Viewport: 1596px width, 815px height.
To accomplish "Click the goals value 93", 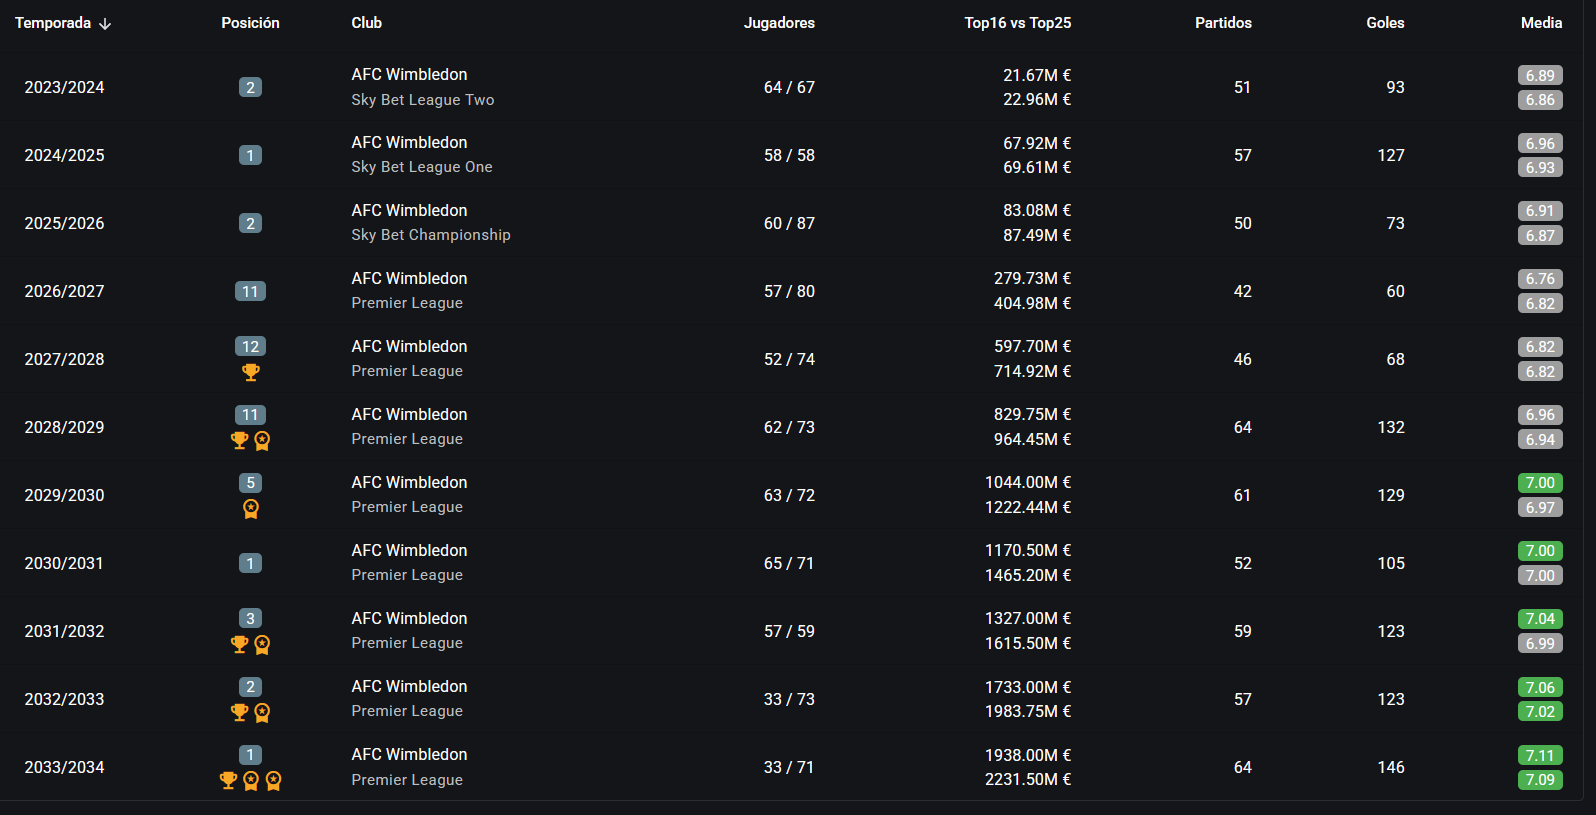I will pyautogui.click(x=1395, y=87).
